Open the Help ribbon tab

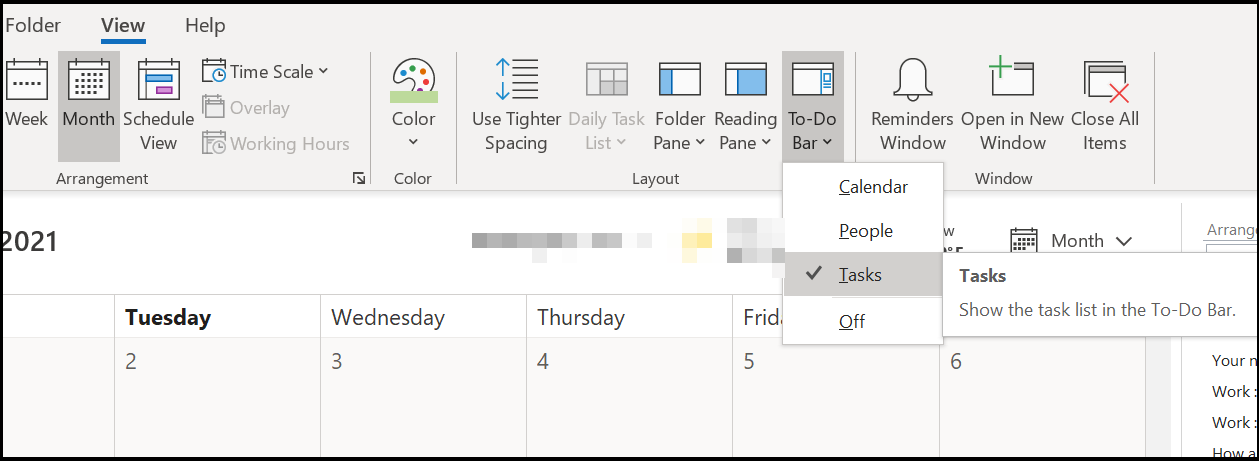[x=205, y=25]
